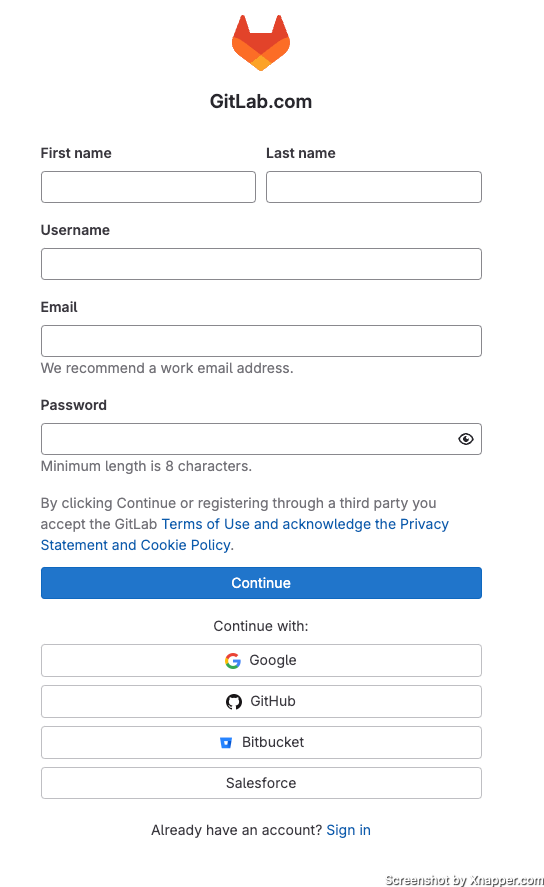This screenshot has width=544, height=887.
Task: Show password using the eye icon
Action: point(465,439)
